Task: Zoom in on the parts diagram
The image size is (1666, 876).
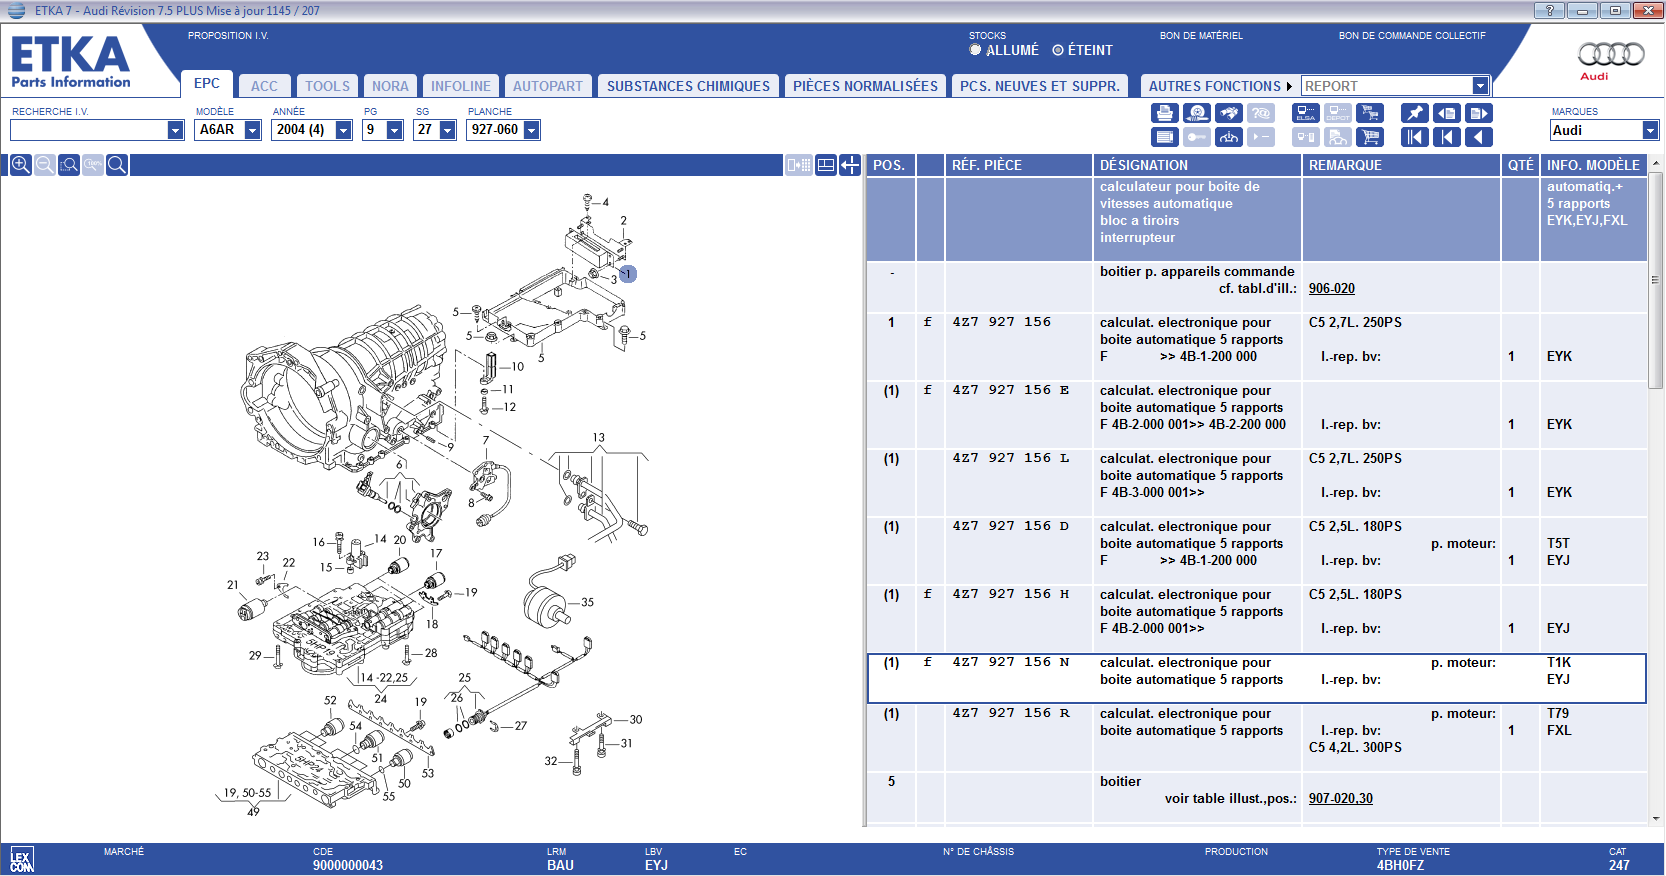Action: (x=20, y=165)
